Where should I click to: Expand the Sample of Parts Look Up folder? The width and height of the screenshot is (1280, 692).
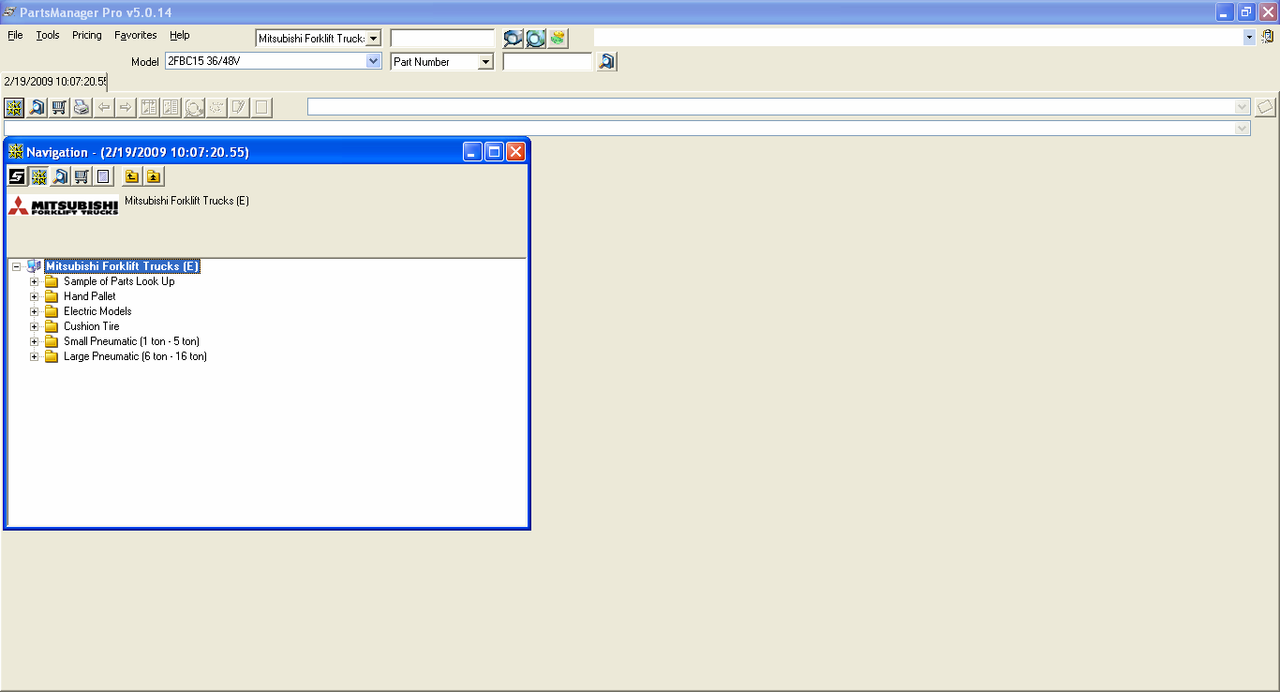click(x=34, y=282)
